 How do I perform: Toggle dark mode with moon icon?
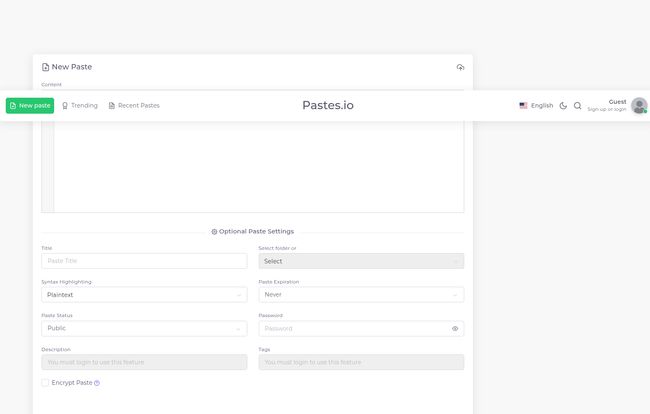(x=563, y=106)
